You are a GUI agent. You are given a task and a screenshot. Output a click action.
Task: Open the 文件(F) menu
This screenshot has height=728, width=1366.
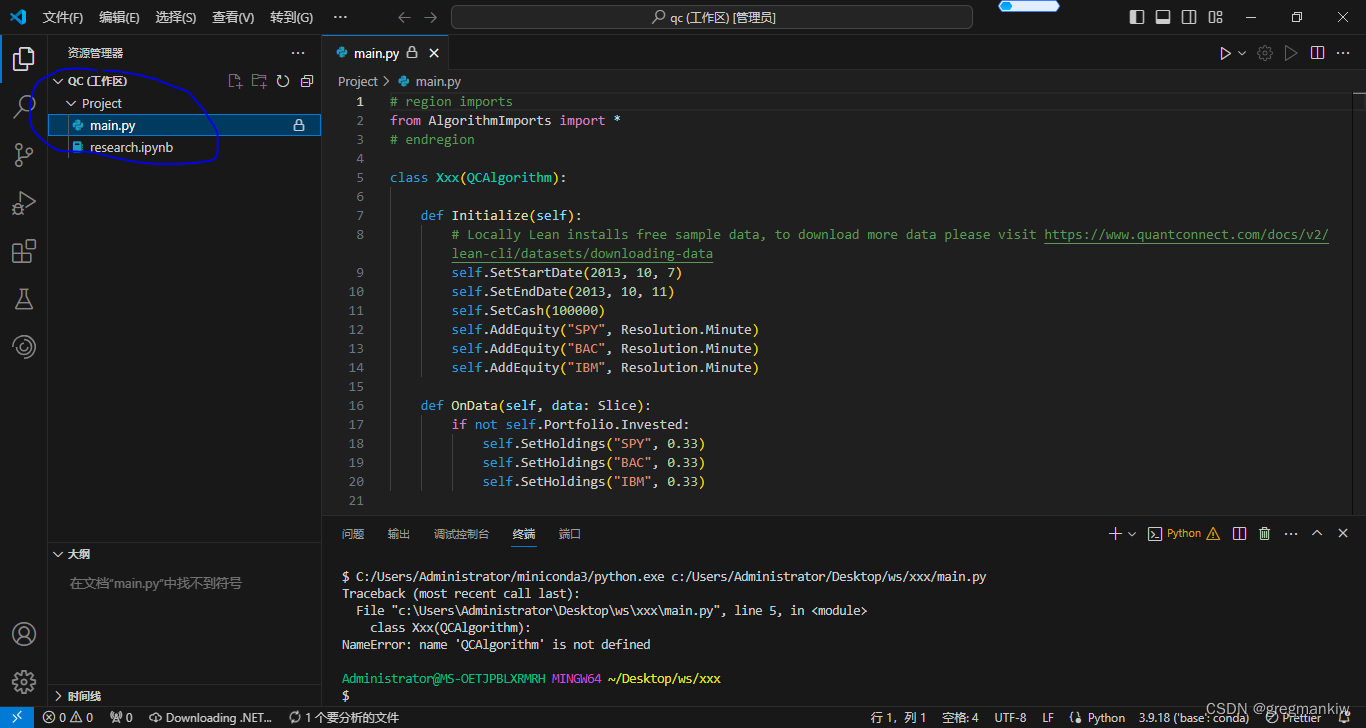click(x=63, y=17)
